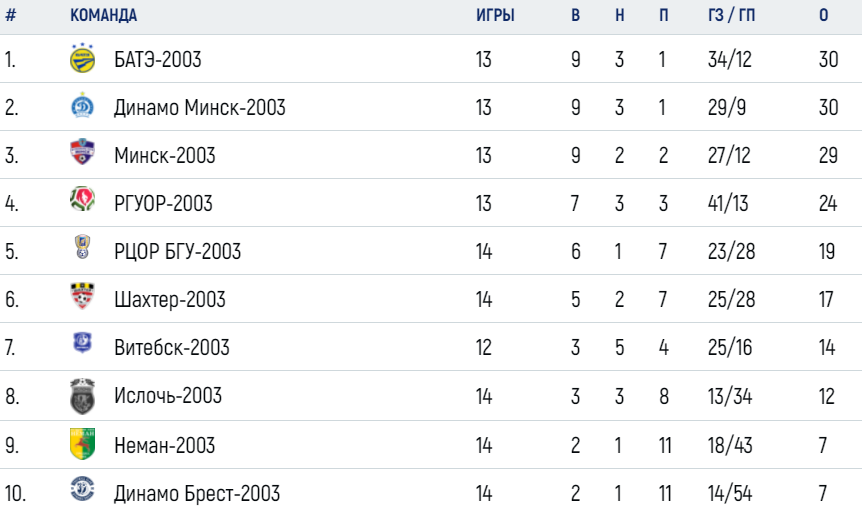
Task: Click the Динамо Брест-2003 round logo
Action: pos(82,489)
